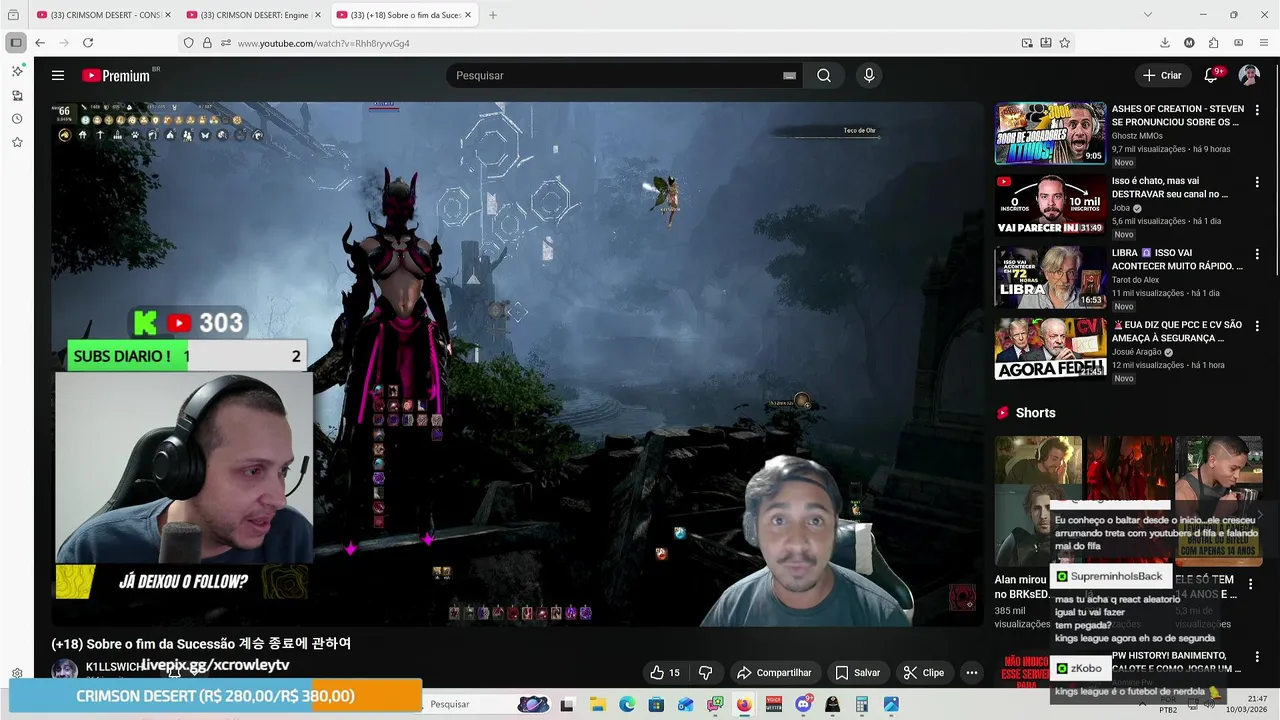Click Salvar to save the video
This screenshot has height=720, width=1280.
(858, 673)
